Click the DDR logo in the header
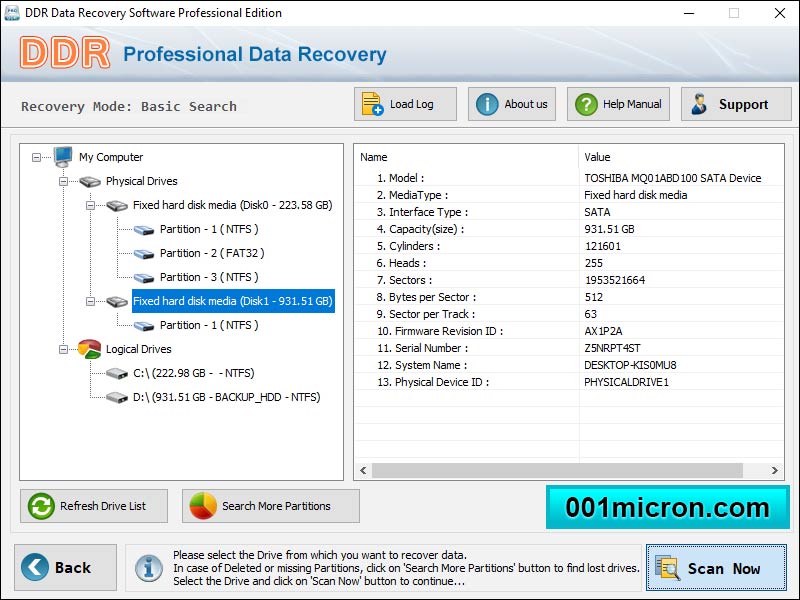The image size is (800, 600). (64, 51)
